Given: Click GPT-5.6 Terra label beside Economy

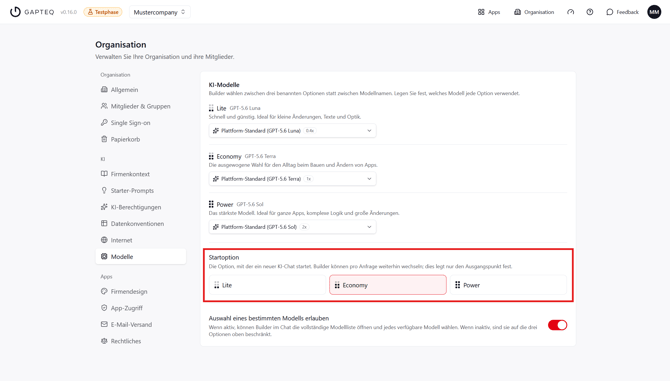Looking at the screenshot, I should point(260,156).
